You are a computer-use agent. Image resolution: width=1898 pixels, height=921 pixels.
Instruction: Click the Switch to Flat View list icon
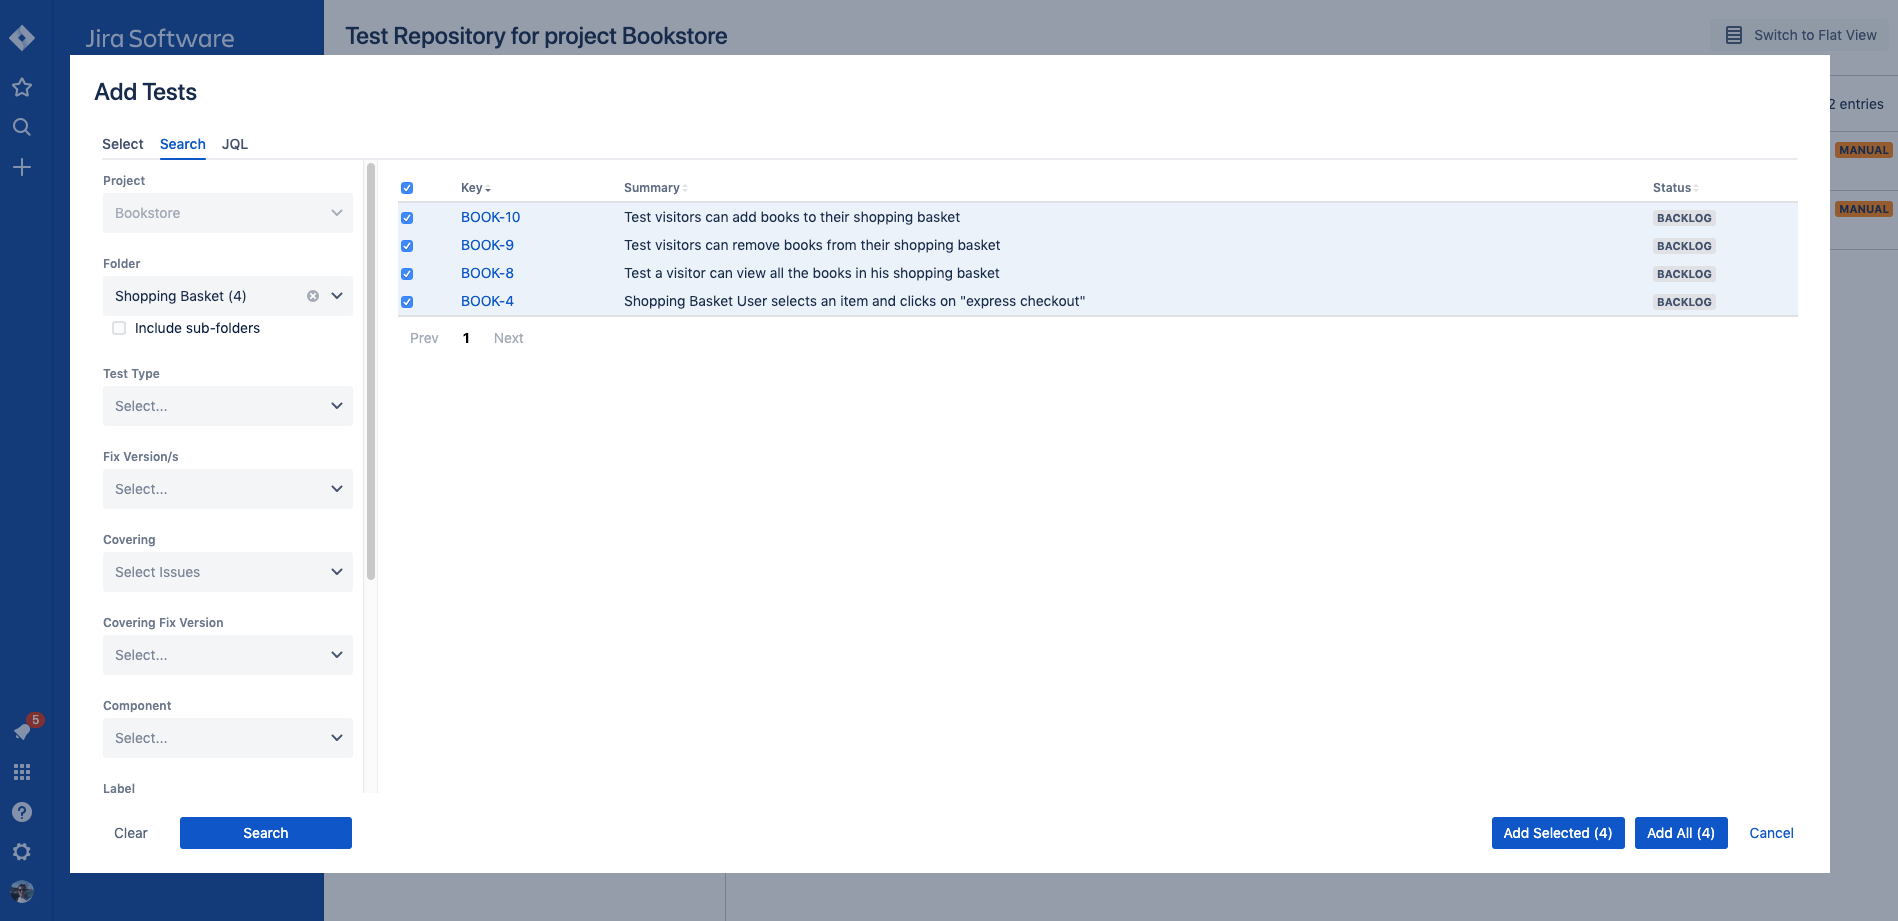(x=1734, y=35)
